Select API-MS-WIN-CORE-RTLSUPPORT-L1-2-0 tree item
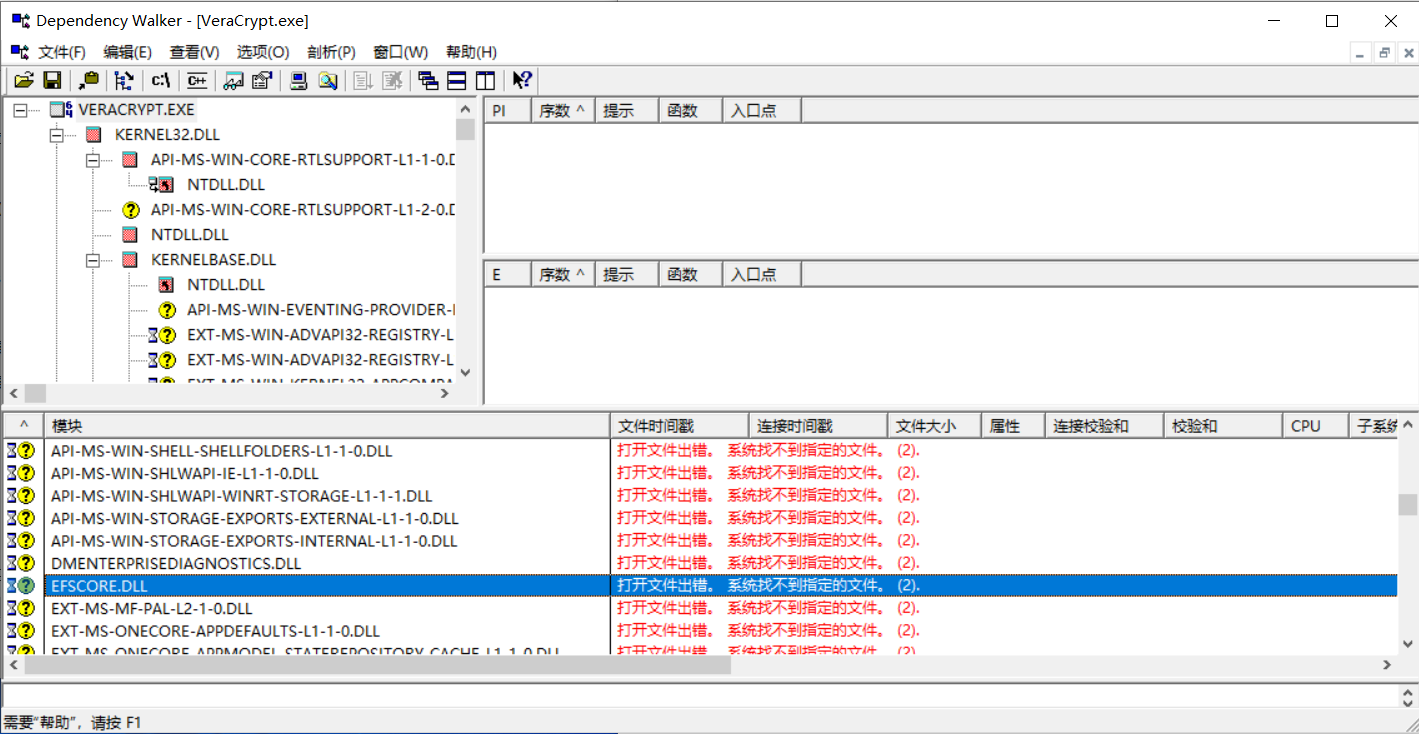Image resolution: width=1419 pixels, height=734 pixels. 303,209
